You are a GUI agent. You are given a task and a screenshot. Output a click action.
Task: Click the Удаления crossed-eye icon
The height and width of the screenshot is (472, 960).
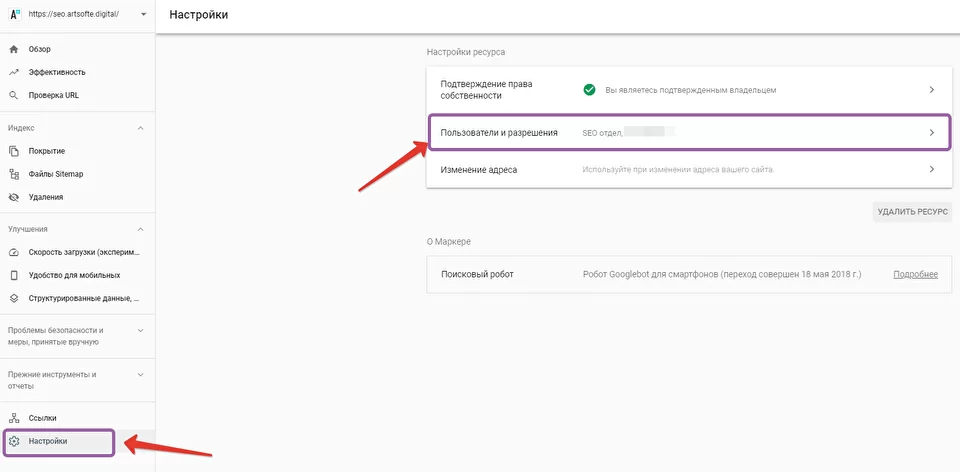tap(15, 197)
